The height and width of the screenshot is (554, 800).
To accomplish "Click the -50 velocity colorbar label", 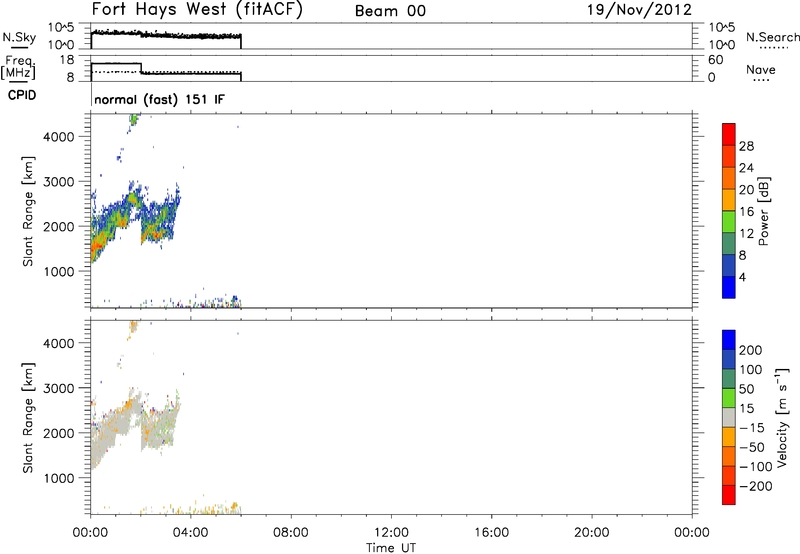I will coord(752,447).
